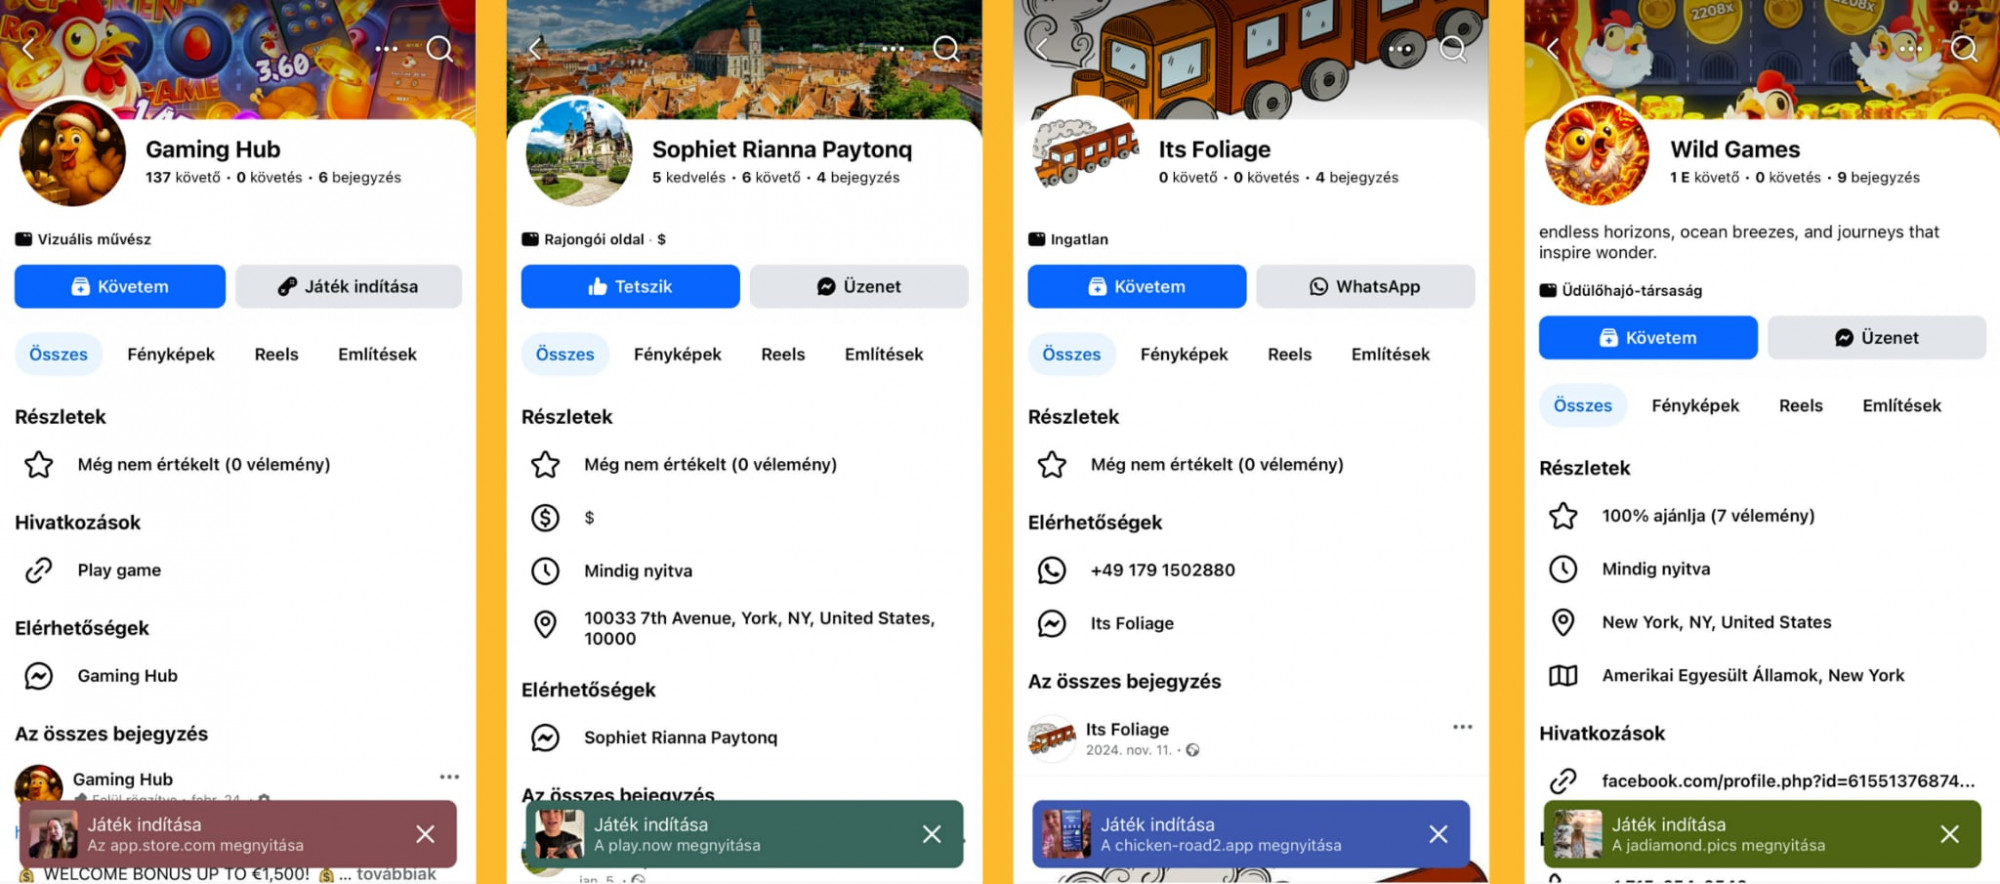The width and height of the screenshot is (2000, 884).
Task: Open more options on Wild Games header
Action: (x=1911, y=48)
